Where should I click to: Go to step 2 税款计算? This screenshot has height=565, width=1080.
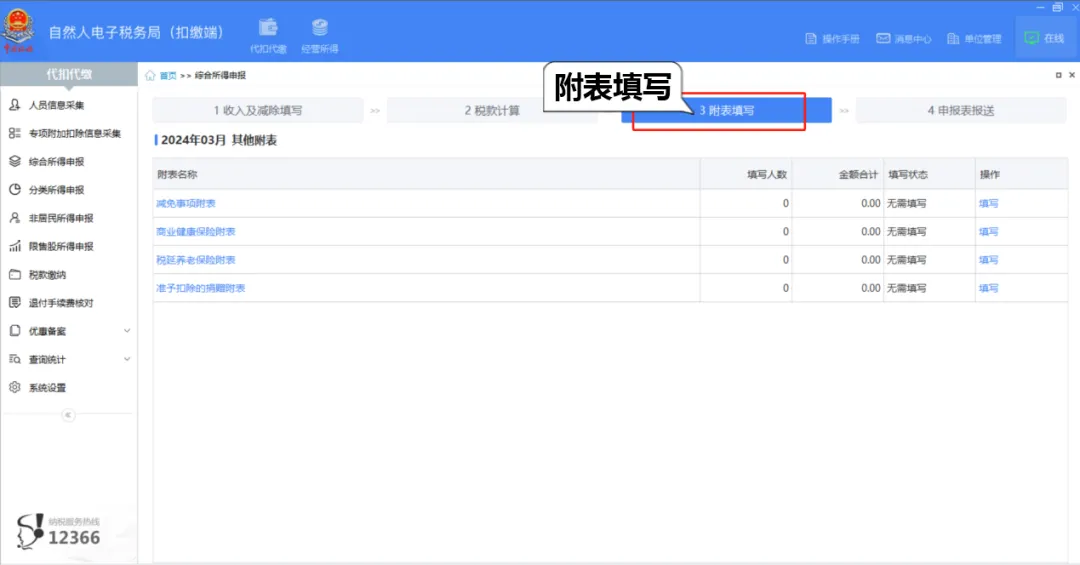492,111
